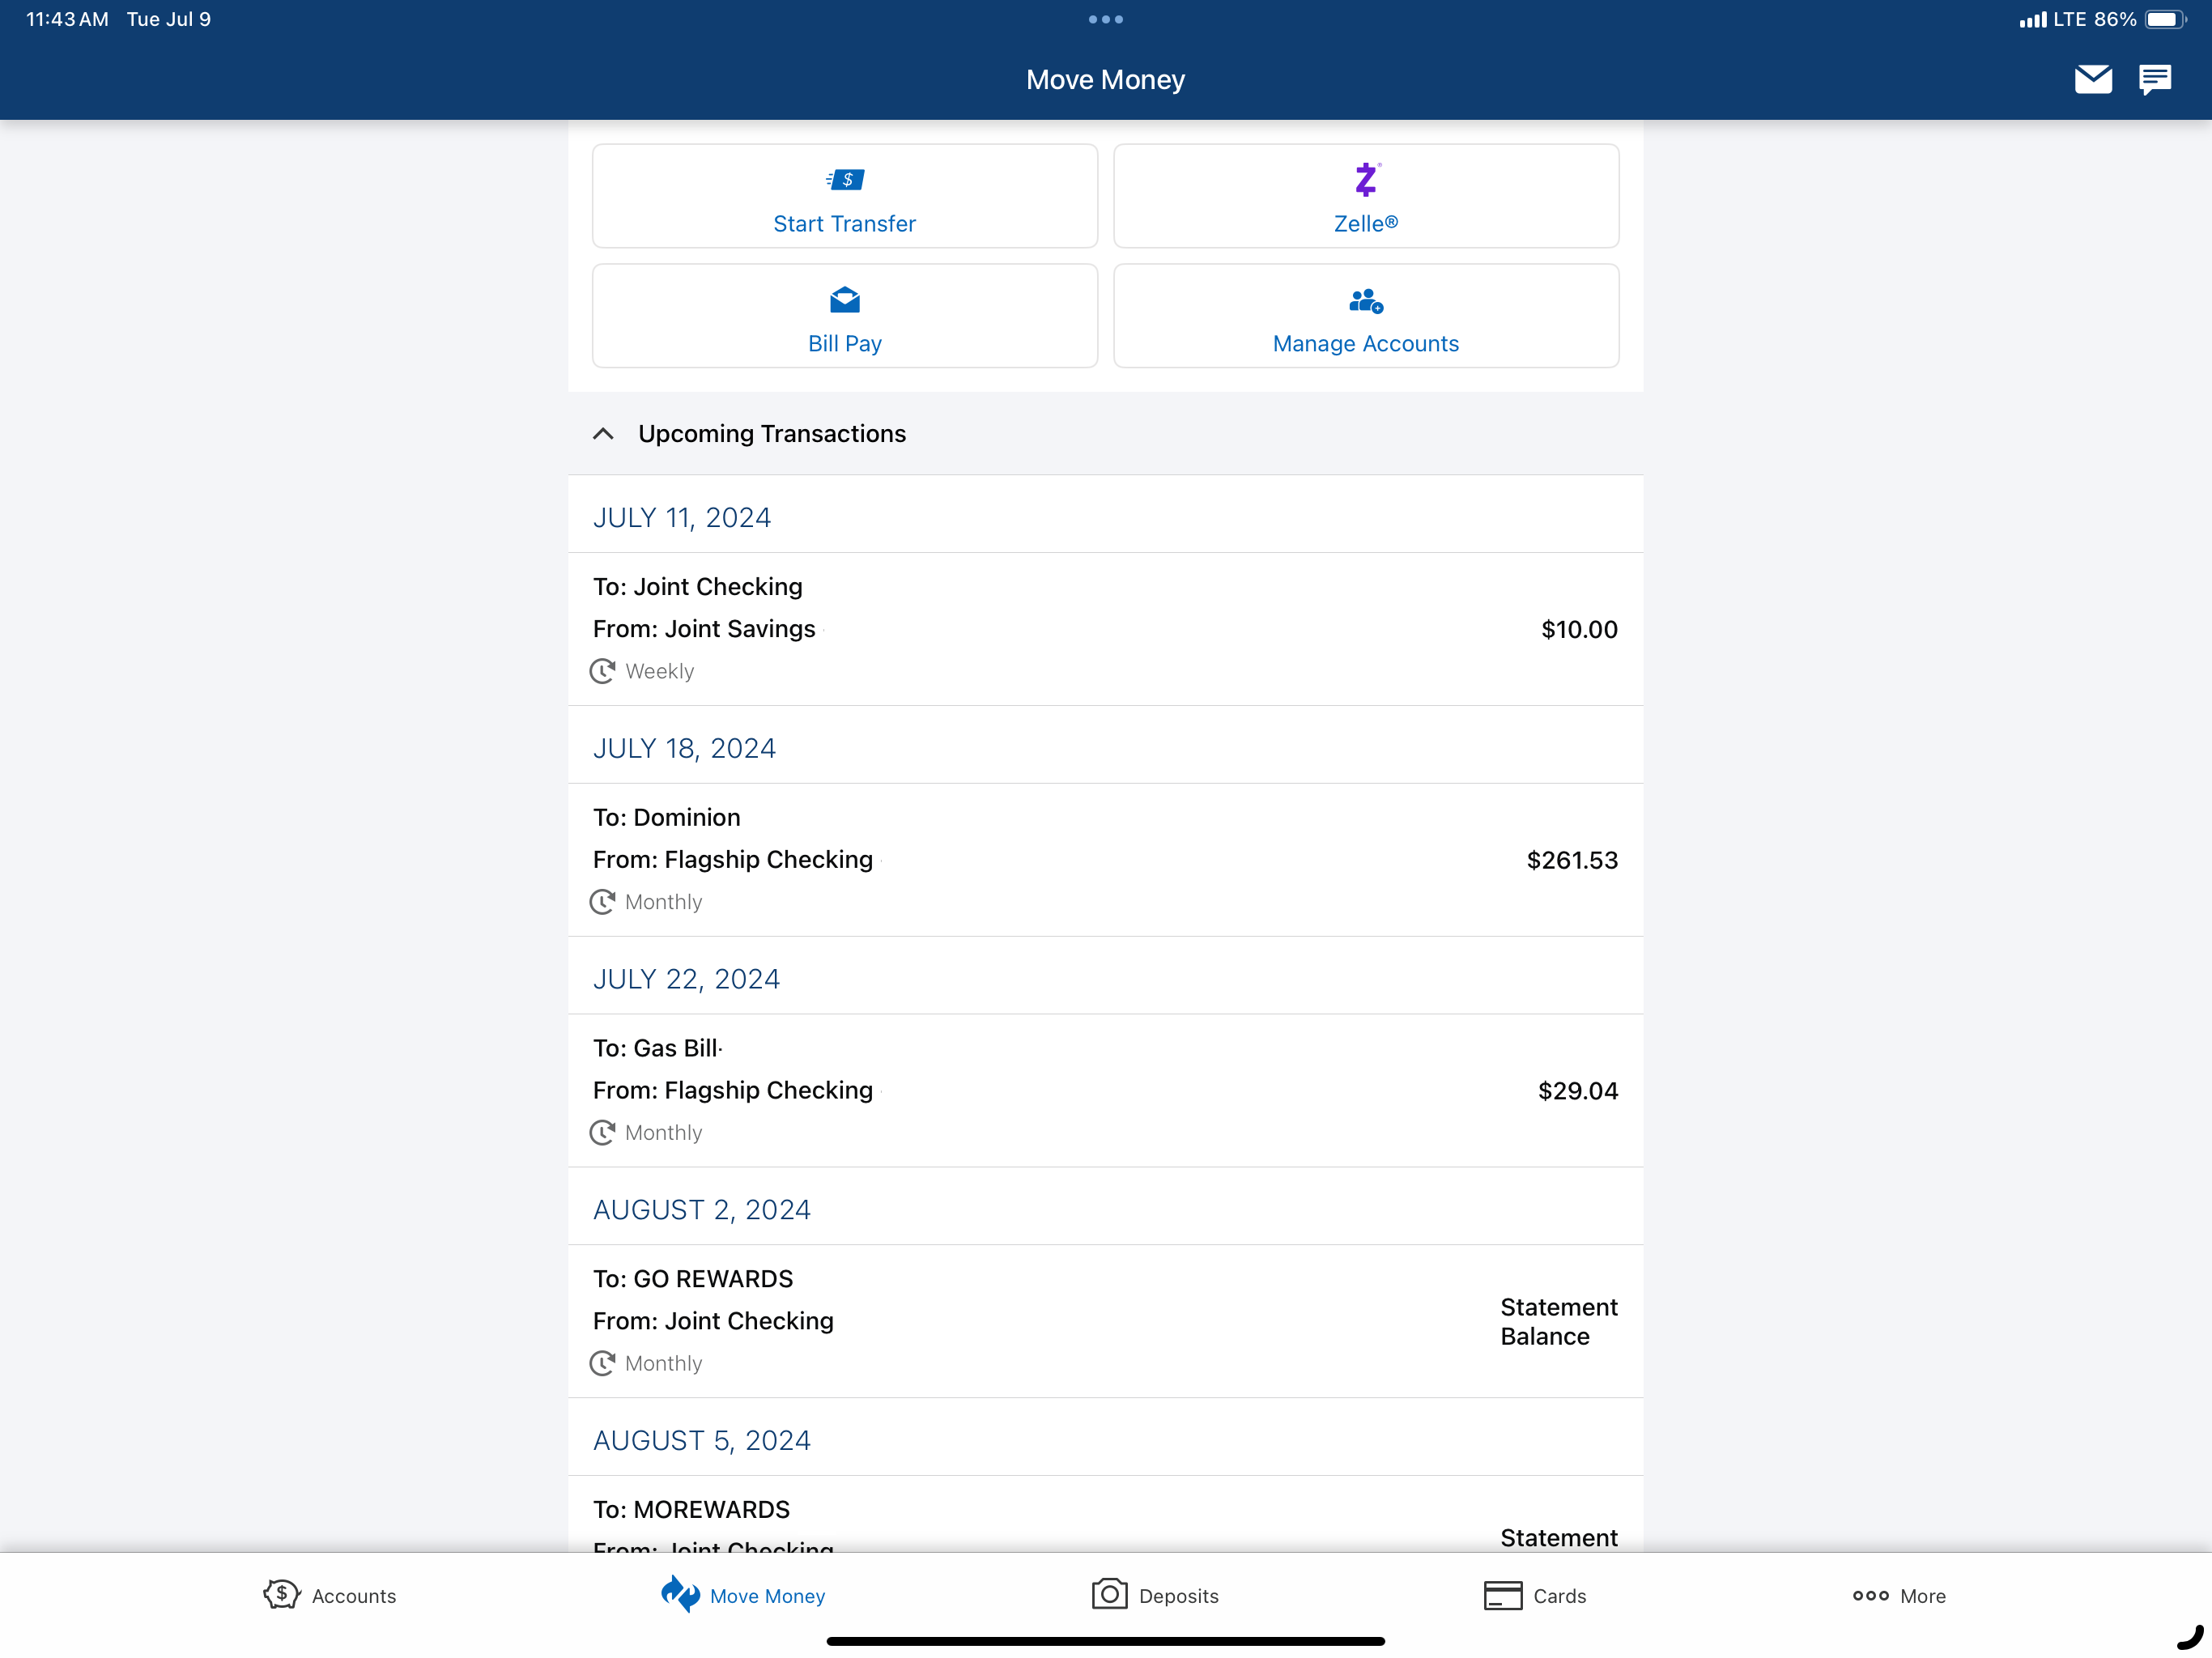This screenshot has width=2212, height=1658.
Task: Tap the $10.00 amount
Action: 1579,630
